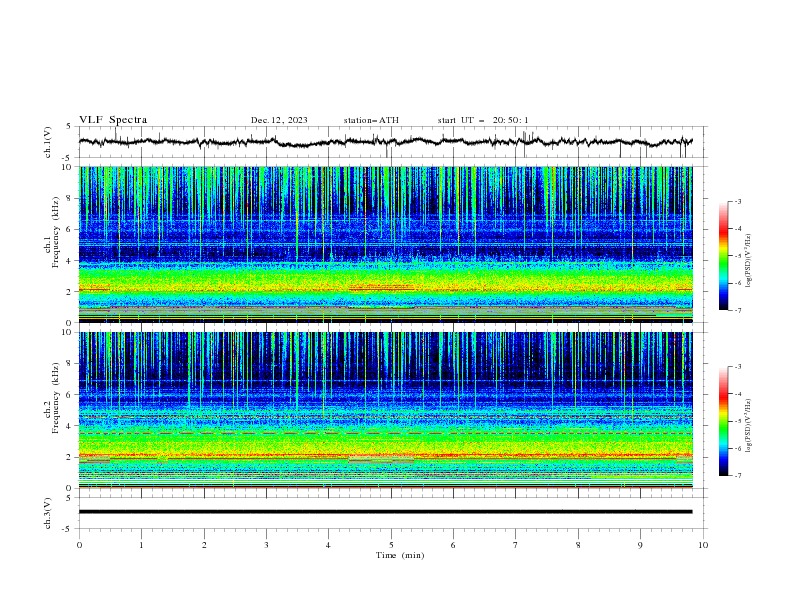The width and height of the screenshot is (792, 612).
Task: Click time axis tick label "2"
Action: tap(204, 545)
